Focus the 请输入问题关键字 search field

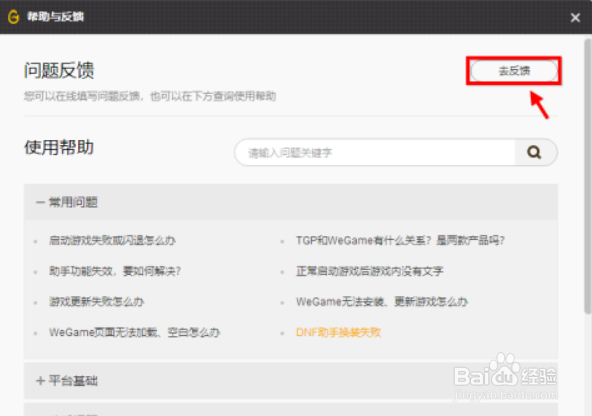click(x=375, y=153)
